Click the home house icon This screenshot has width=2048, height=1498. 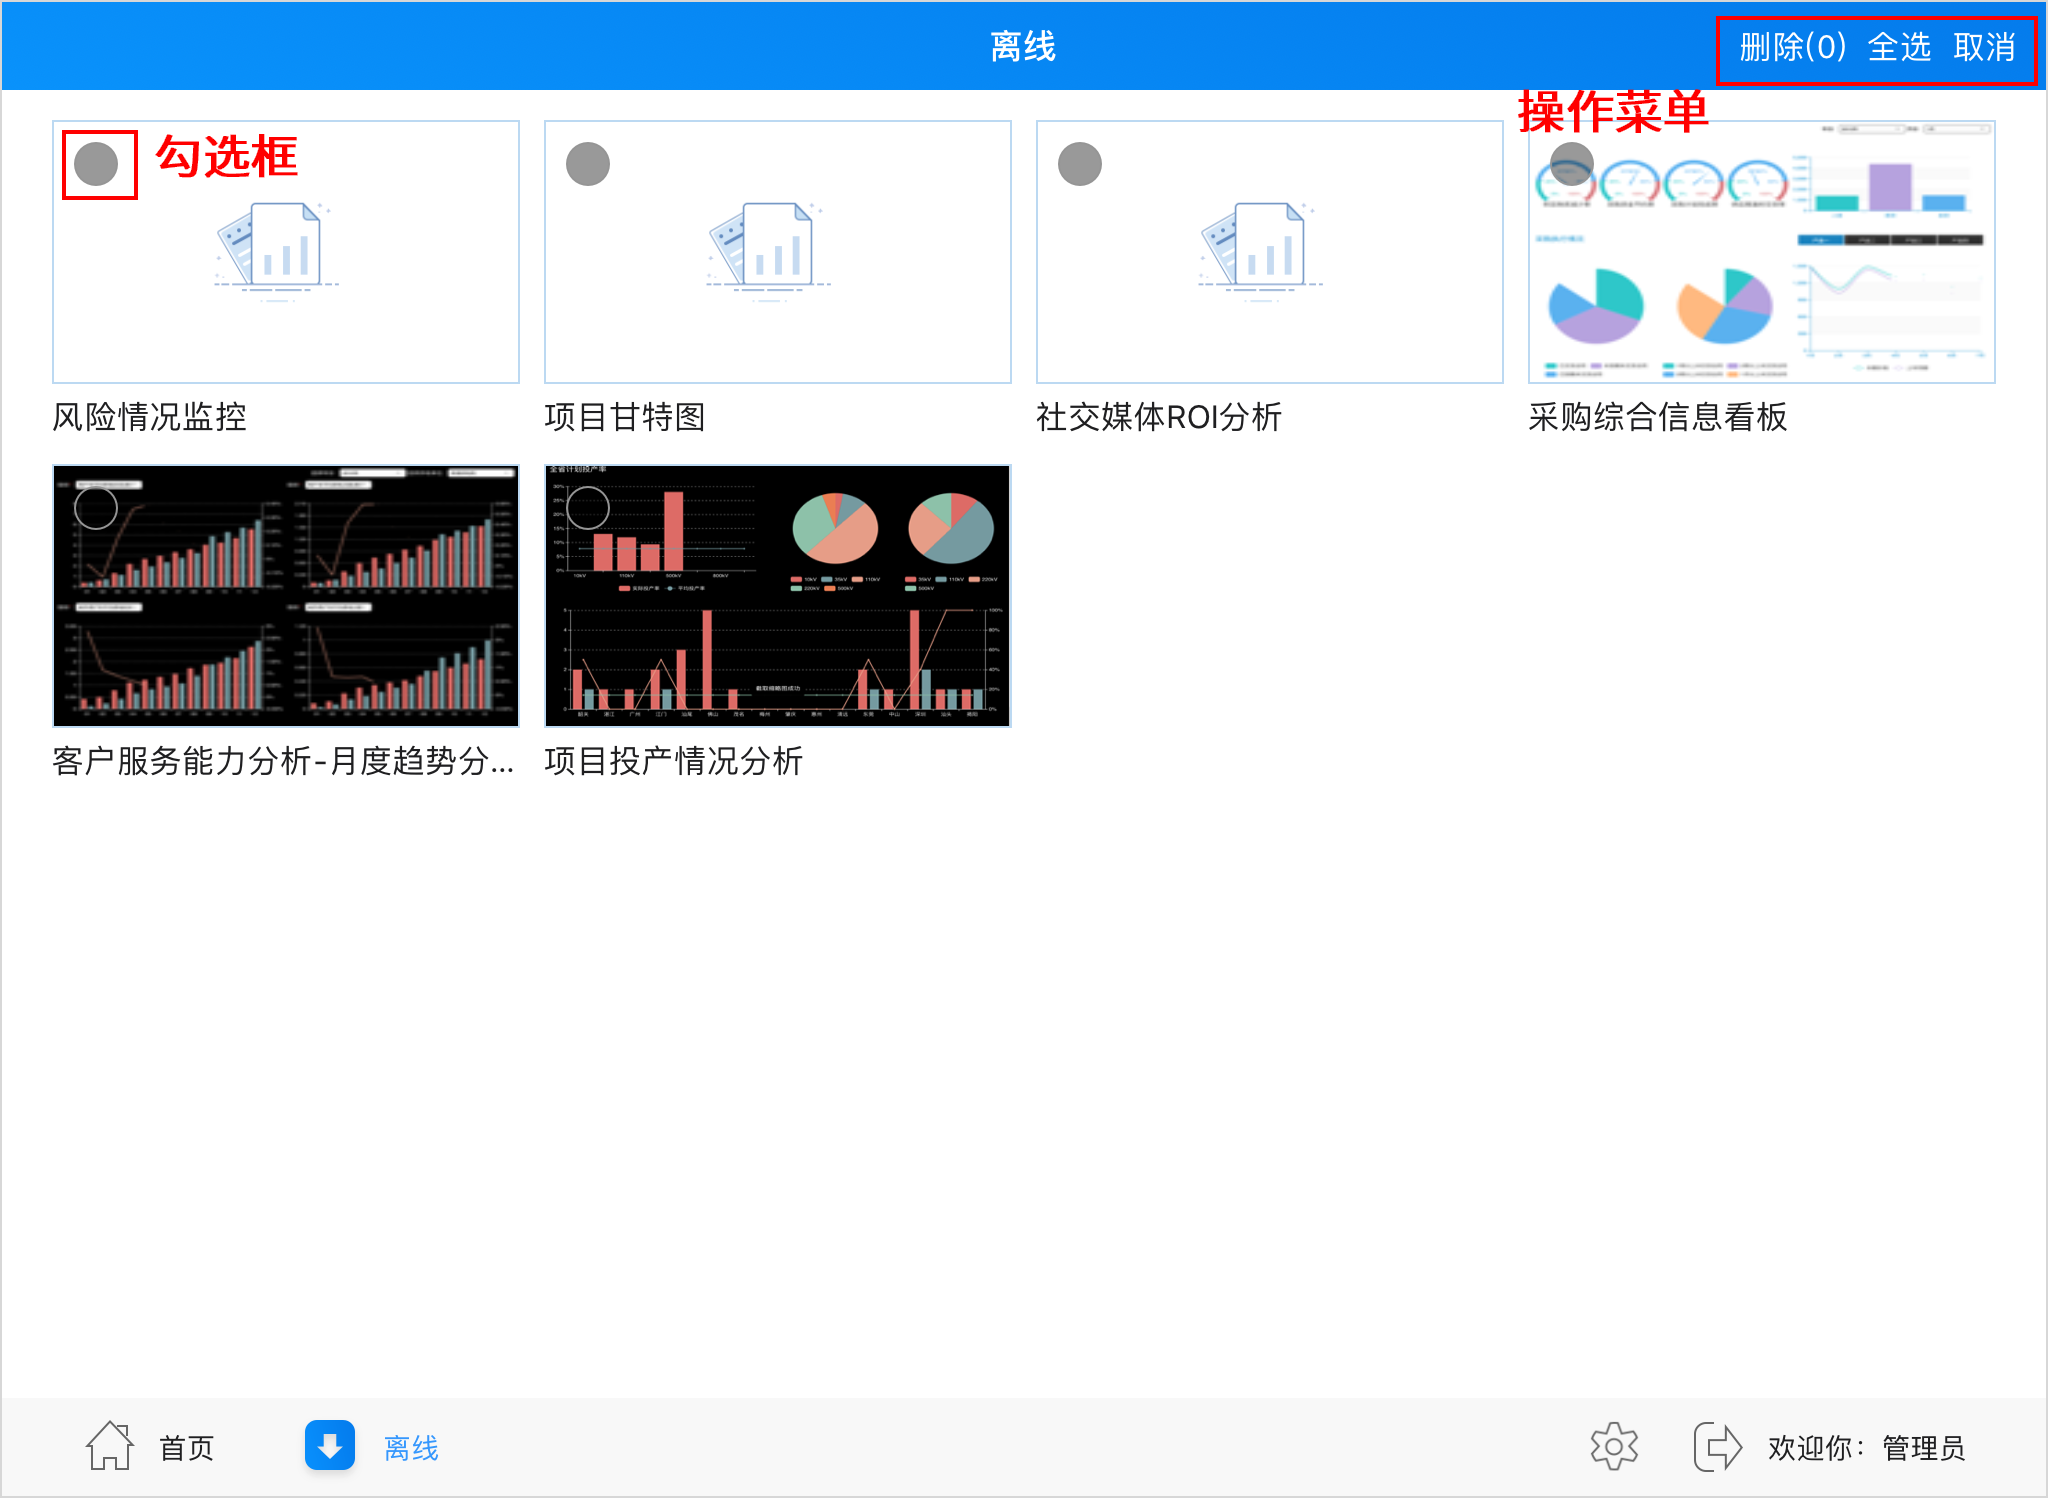(x=110, y=1446)
